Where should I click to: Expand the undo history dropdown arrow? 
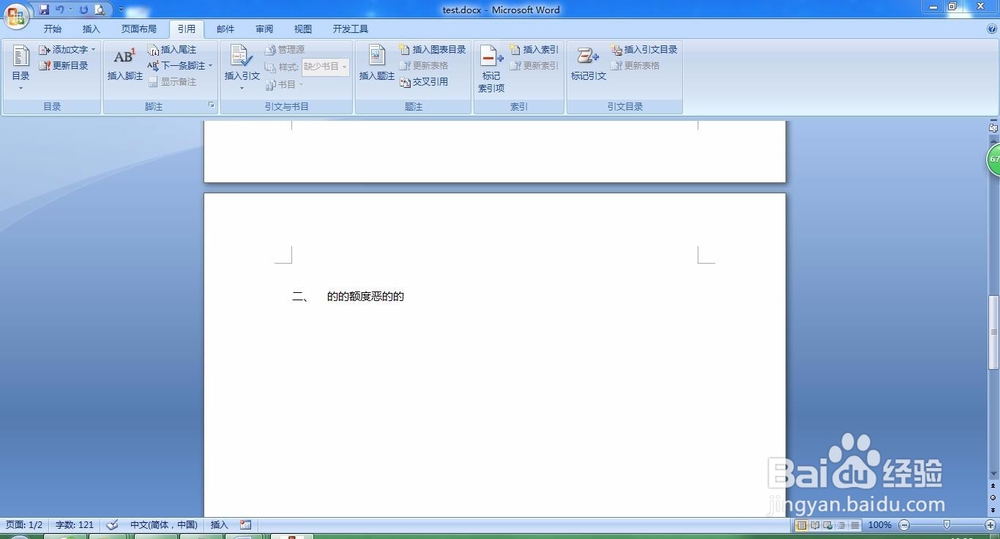tap(70, 10)
